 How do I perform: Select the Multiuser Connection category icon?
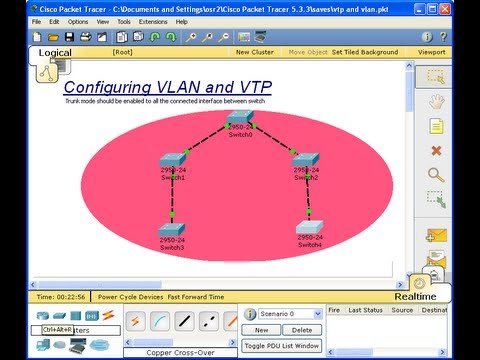(x=99, y=345)
